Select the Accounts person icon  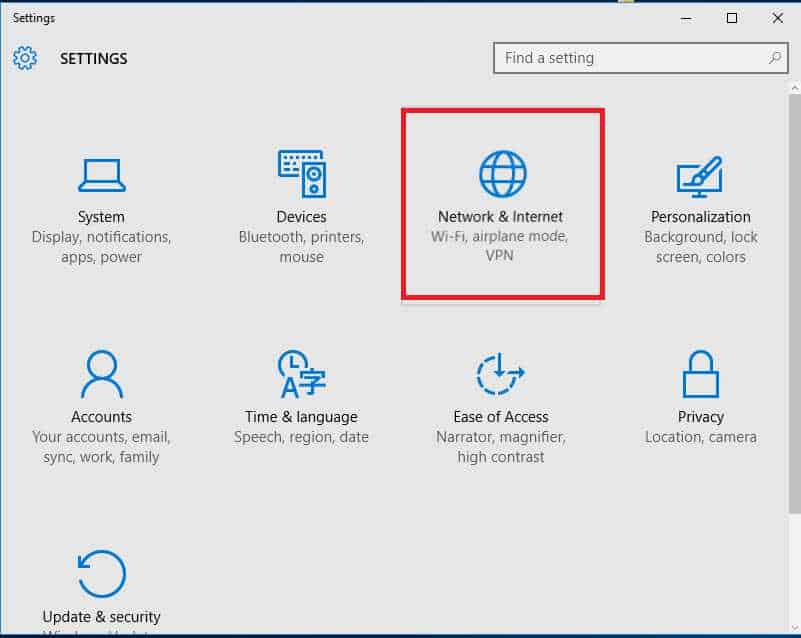pos(101,375)
